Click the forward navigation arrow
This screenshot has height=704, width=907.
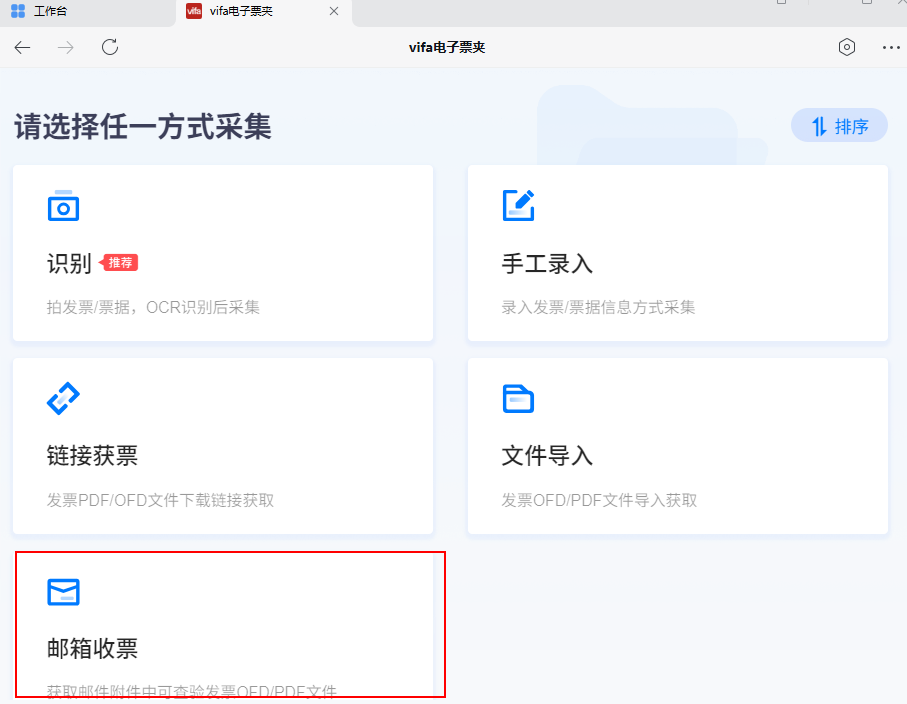coord(66,47)
